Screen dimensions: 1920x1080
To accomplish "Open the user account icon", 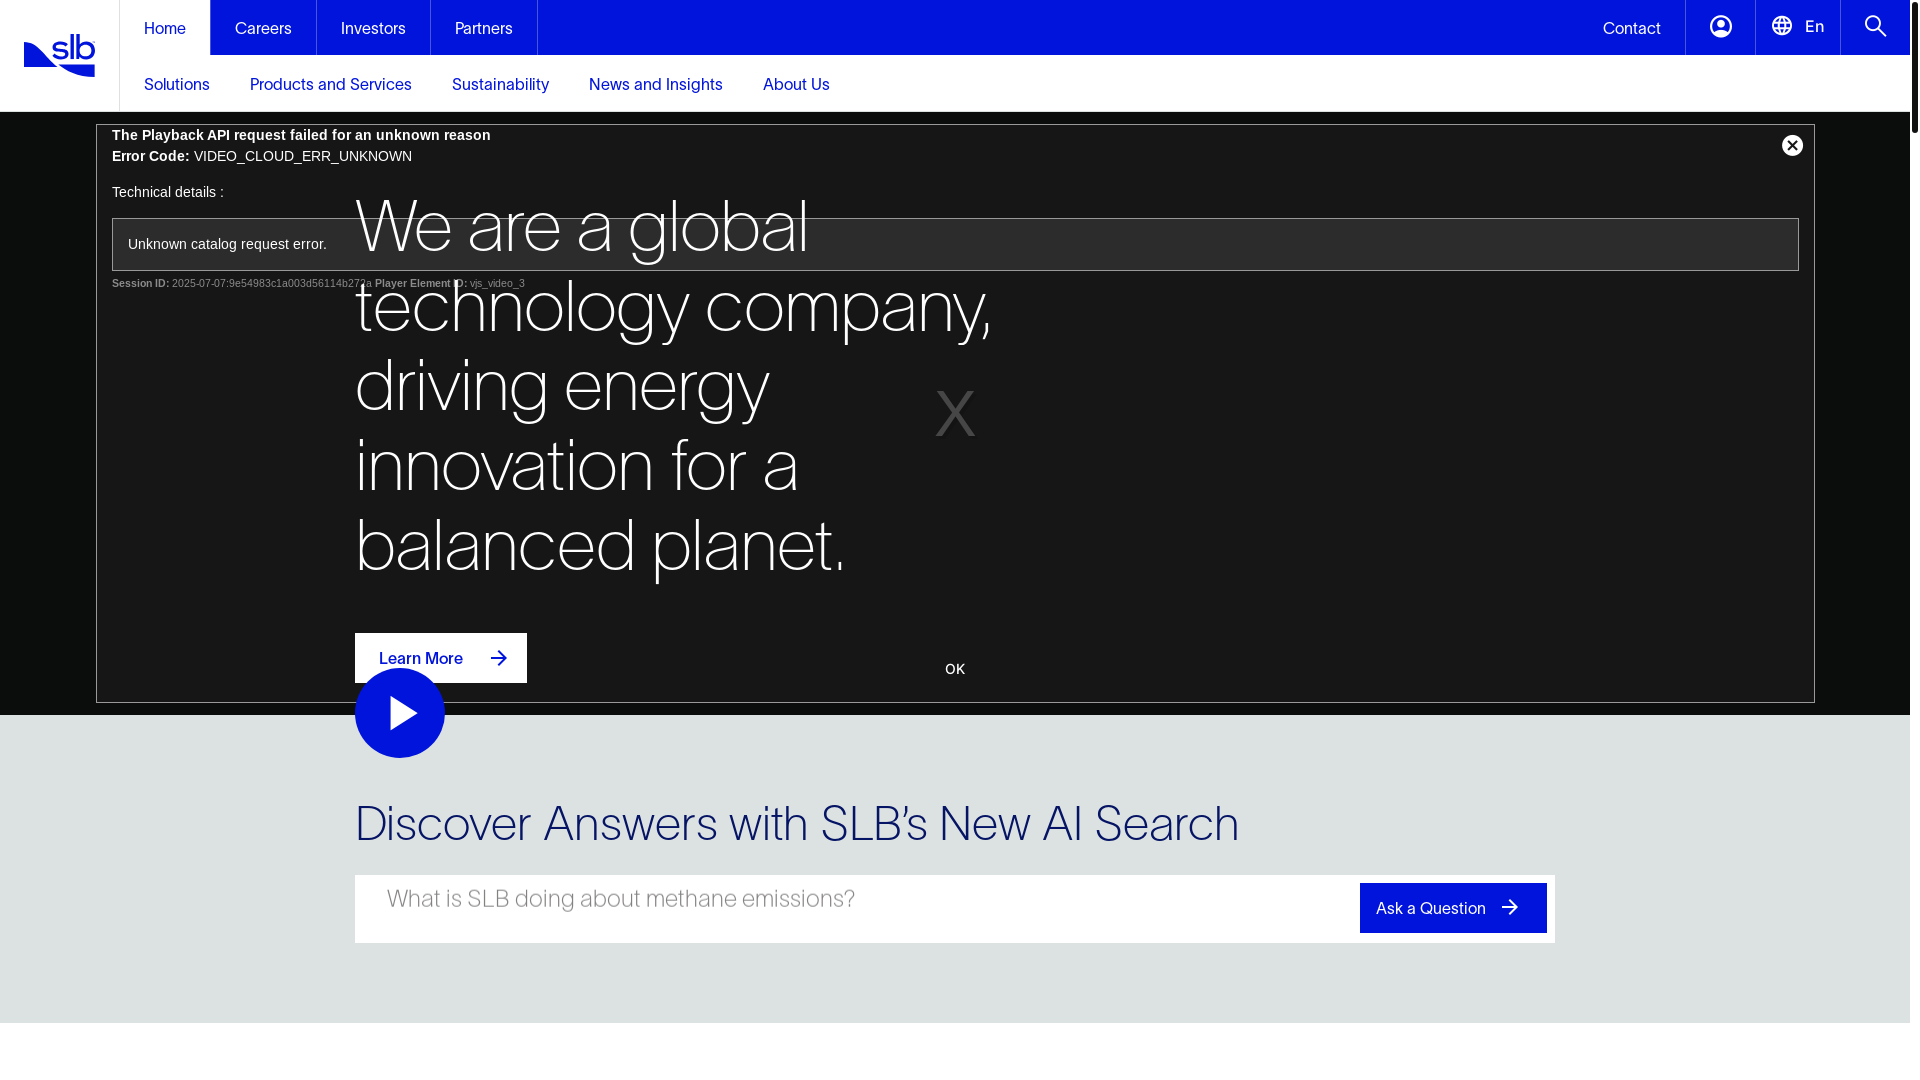I will tap(1720, 27).
